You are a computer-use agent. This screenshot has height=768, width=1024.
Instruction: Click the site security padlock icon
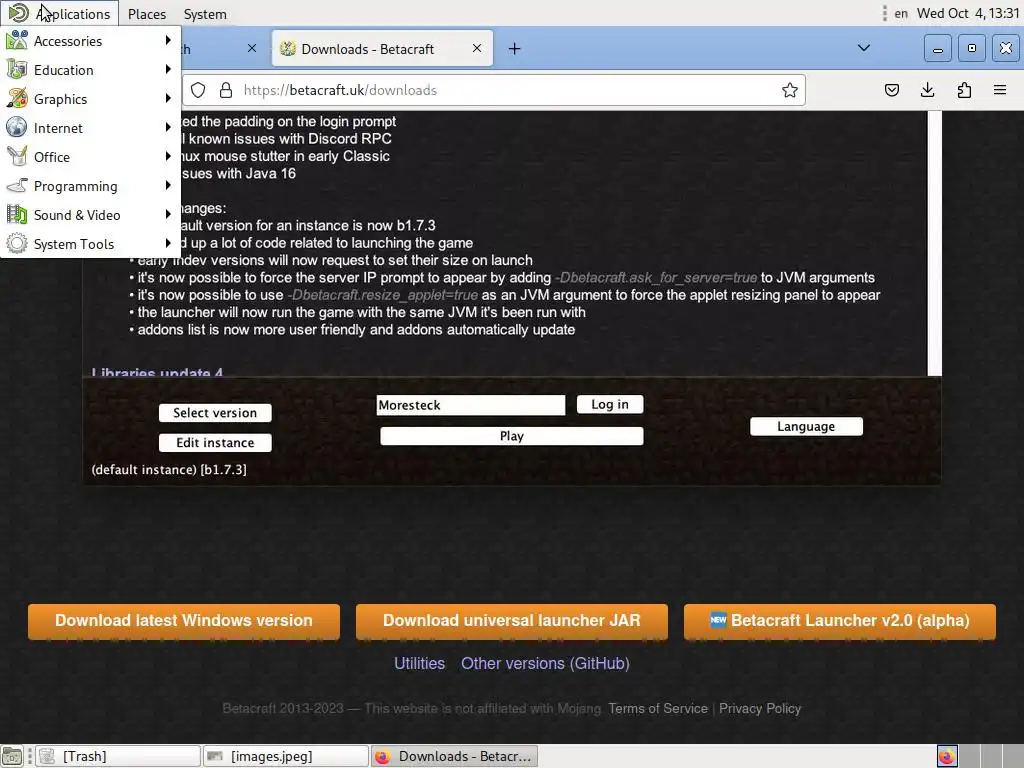[226, 90]
